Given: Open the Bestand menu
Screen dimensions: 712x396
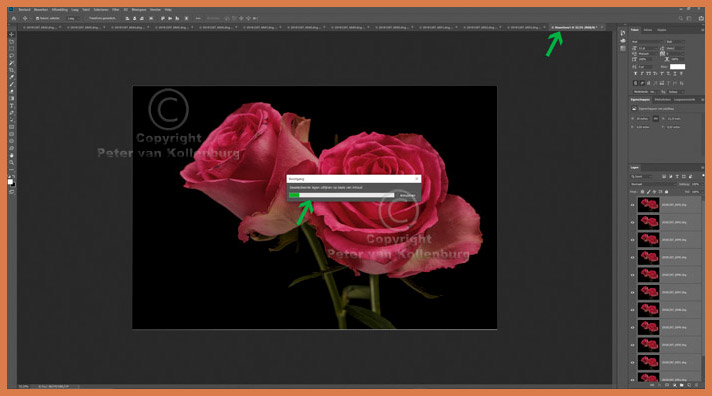Looking at the screenshot, I should coord(24,10).
